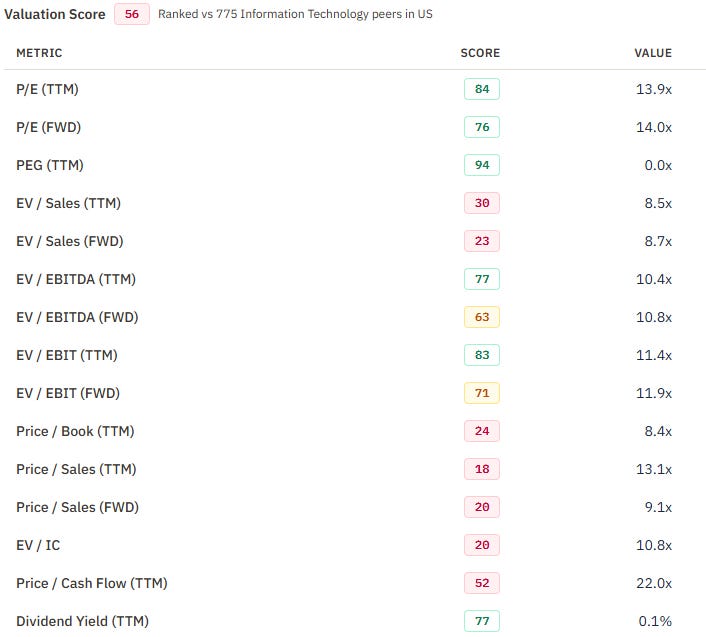This screenshot has height=637, width=706.
Task: Click score badge 20 for EV / IC
Action: tap(482, 545)
